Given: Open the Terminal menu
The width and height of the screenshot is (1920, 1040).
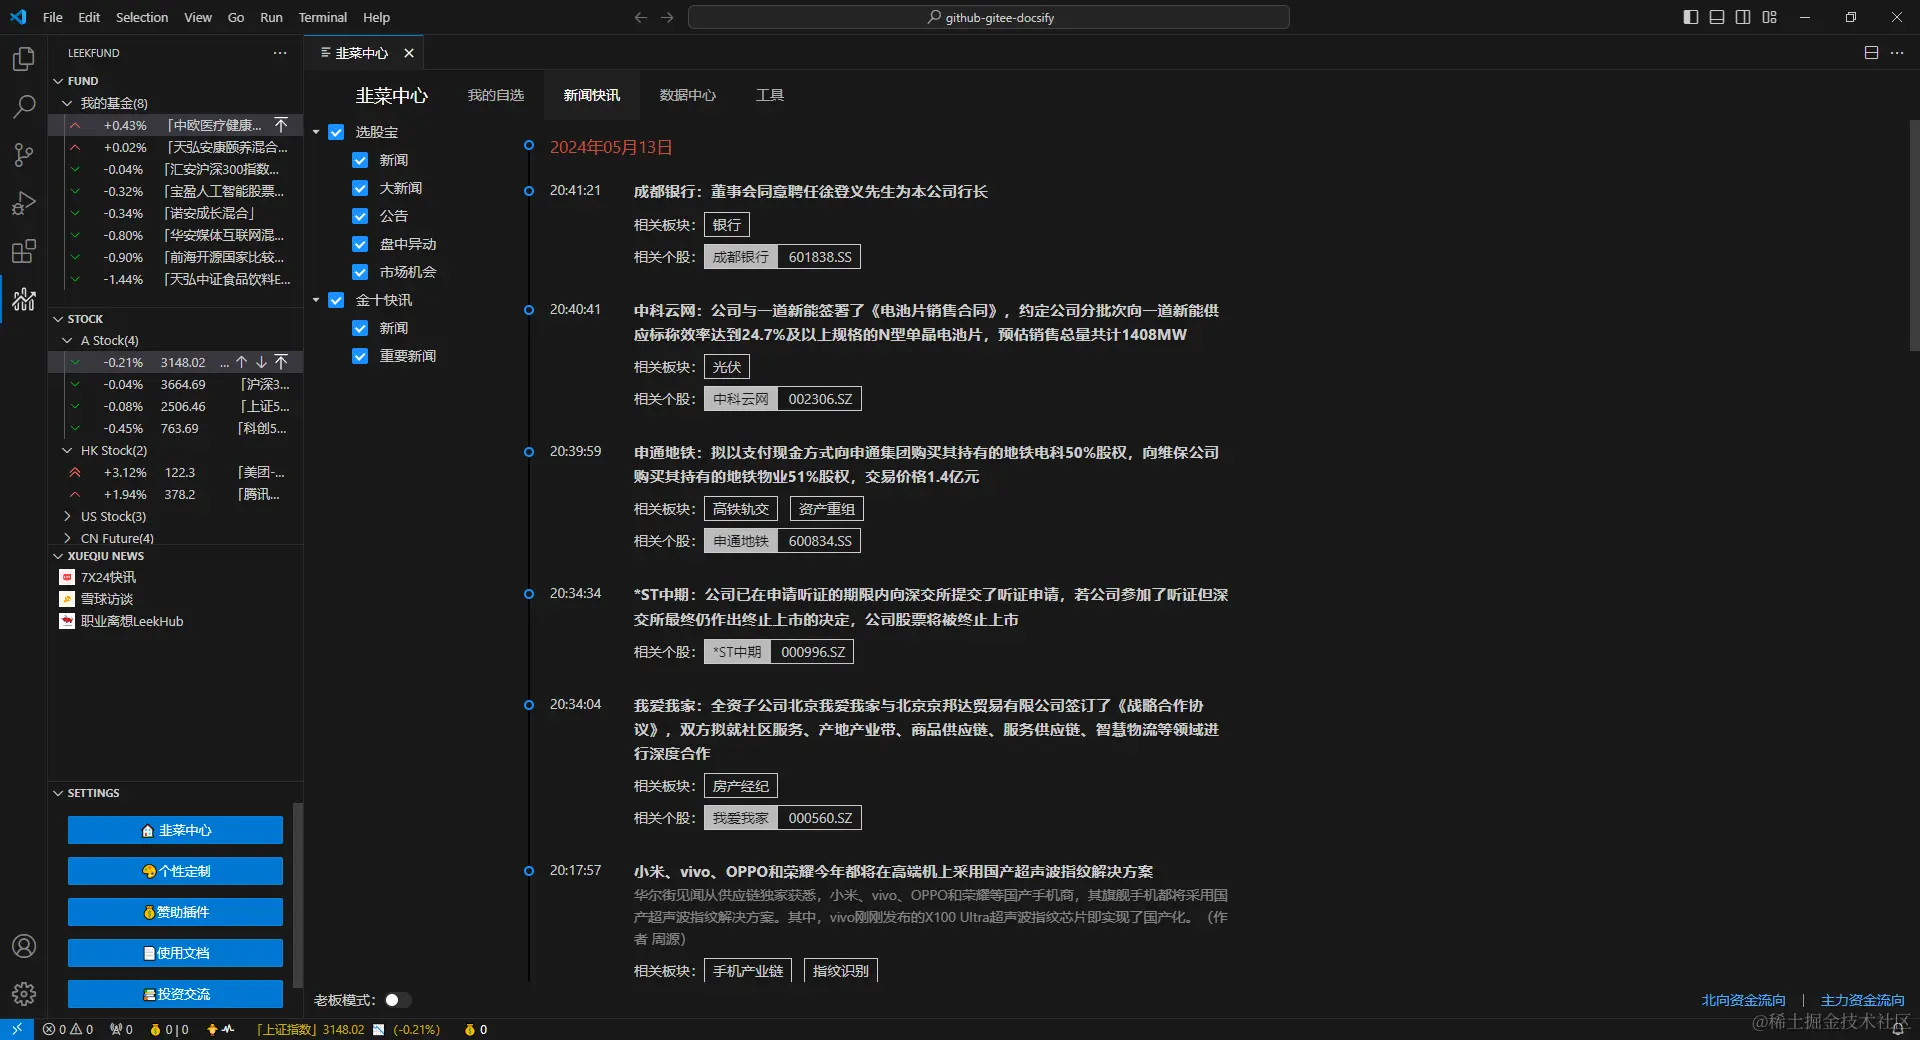Looking at the screenshot, I should (323, 17).
